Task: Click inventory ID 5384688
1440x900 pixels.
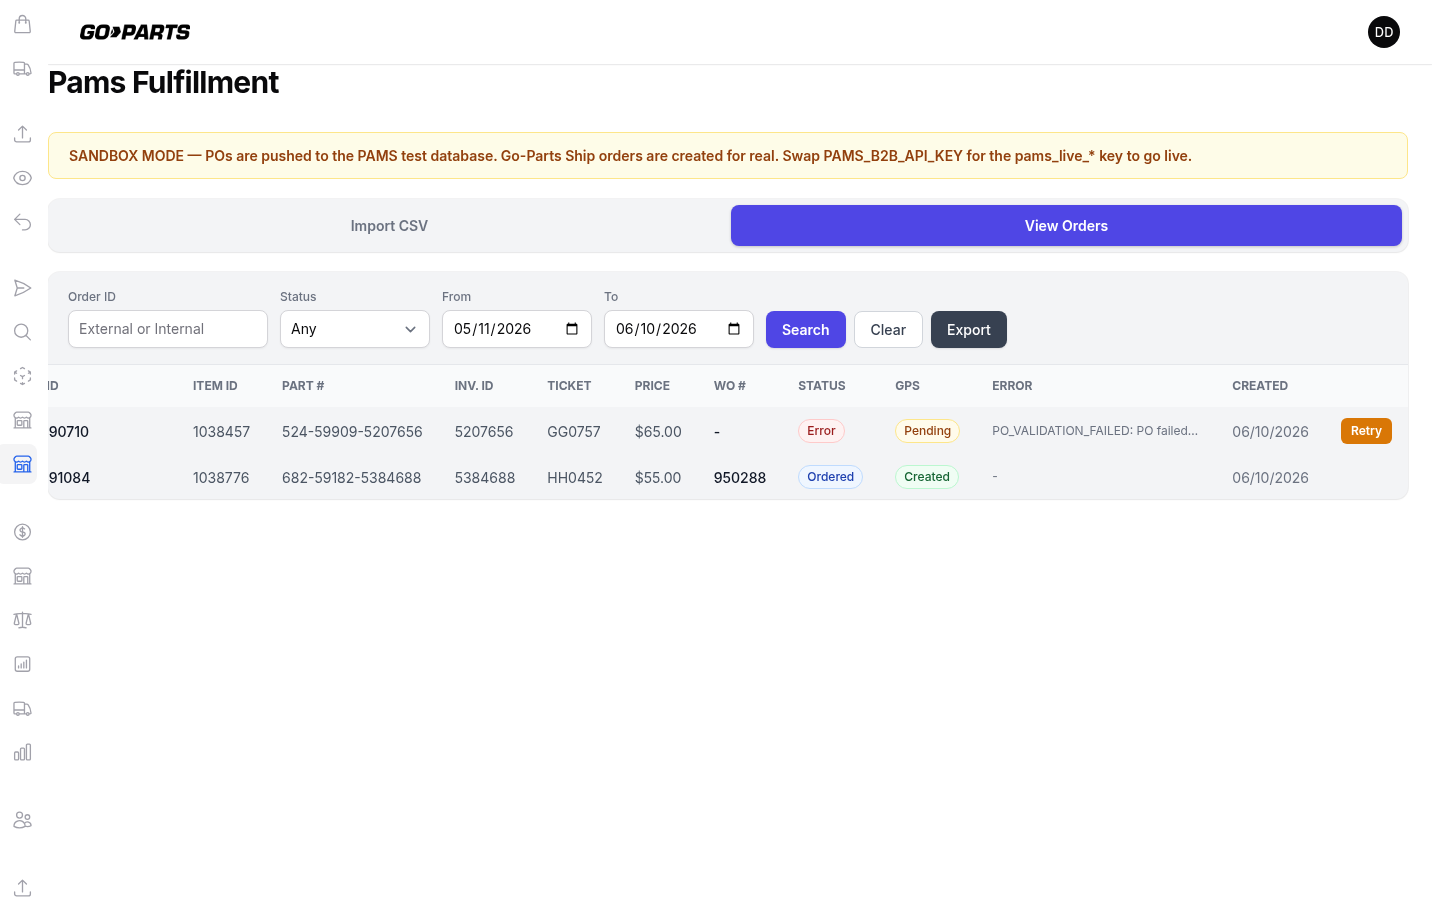Action: pyautogui.click(x=485, y=478)
